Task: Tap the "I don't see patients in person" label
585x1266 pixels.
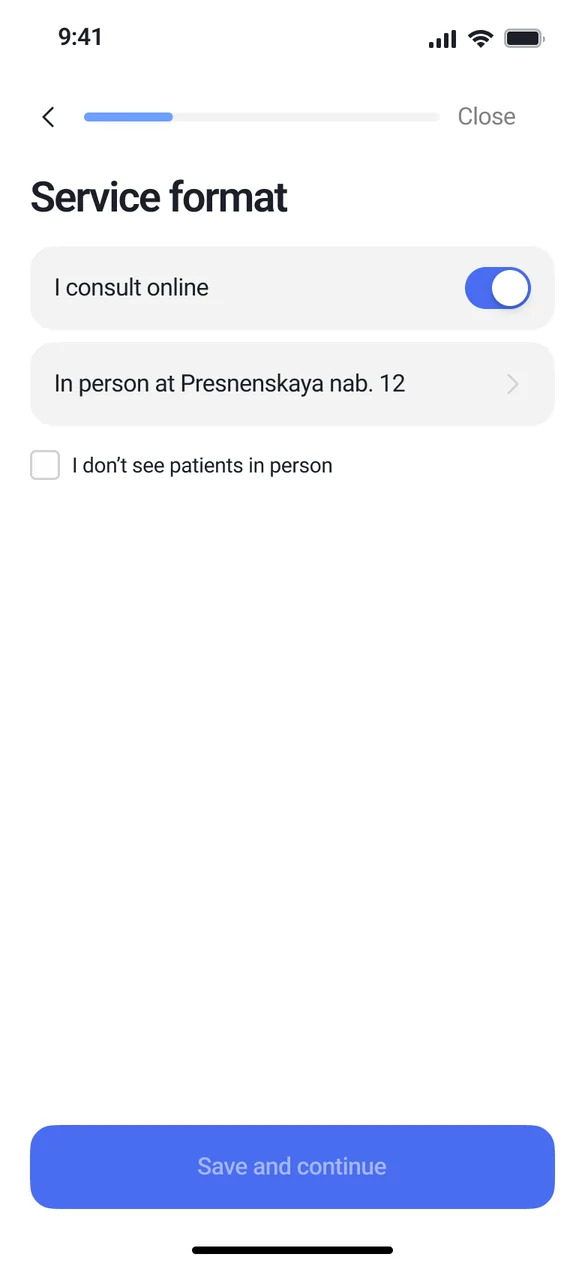Action: coord(202,465)
